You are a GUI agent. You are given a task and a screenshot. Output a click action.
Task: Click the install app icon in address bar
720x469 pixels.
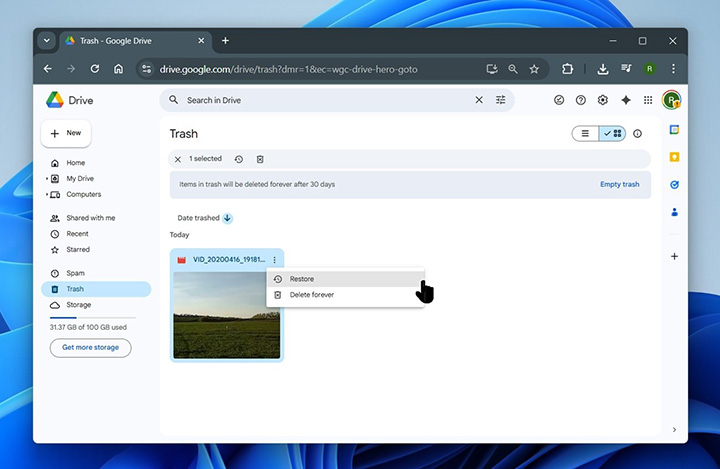coord(492,69)
